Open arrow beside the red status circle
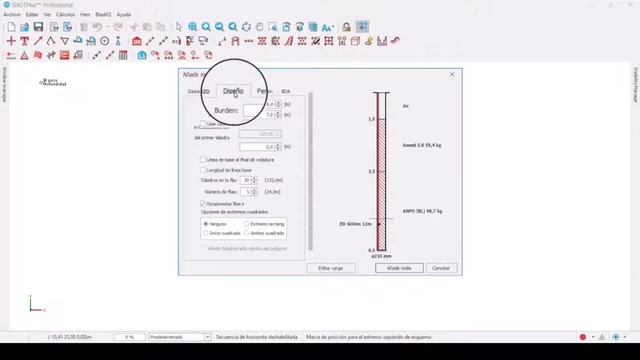The height and width of the screenshot is (360, 640). pyautogui.click(x=593, y=337)
